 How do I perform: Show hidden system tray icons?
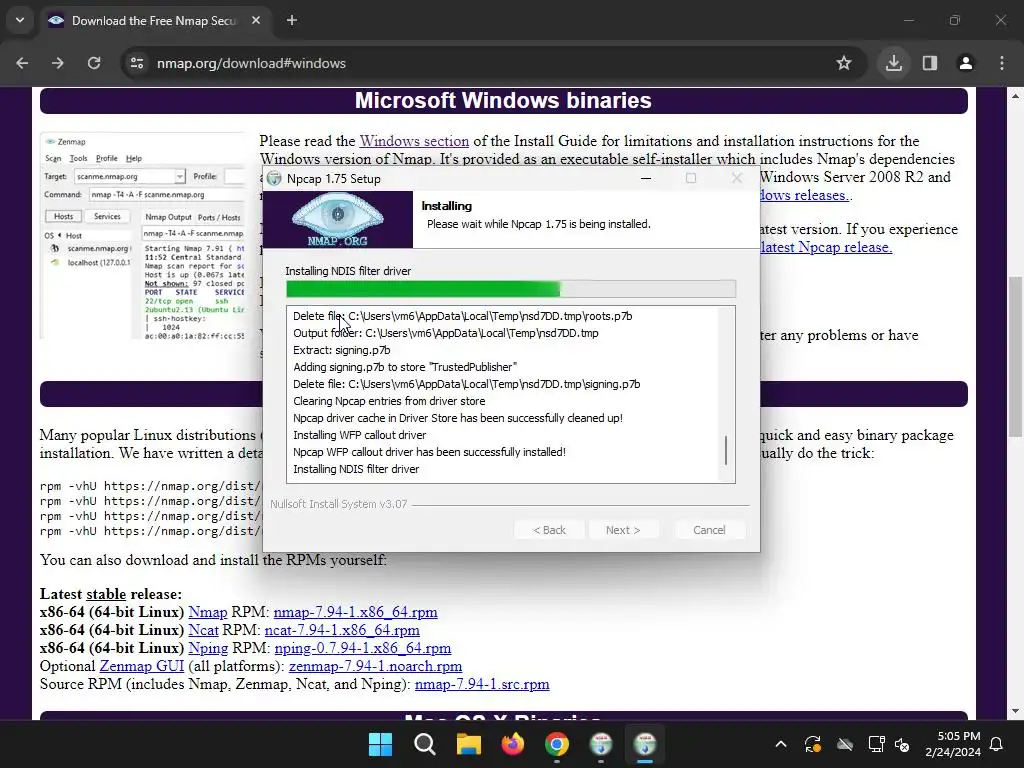[781, 744]
